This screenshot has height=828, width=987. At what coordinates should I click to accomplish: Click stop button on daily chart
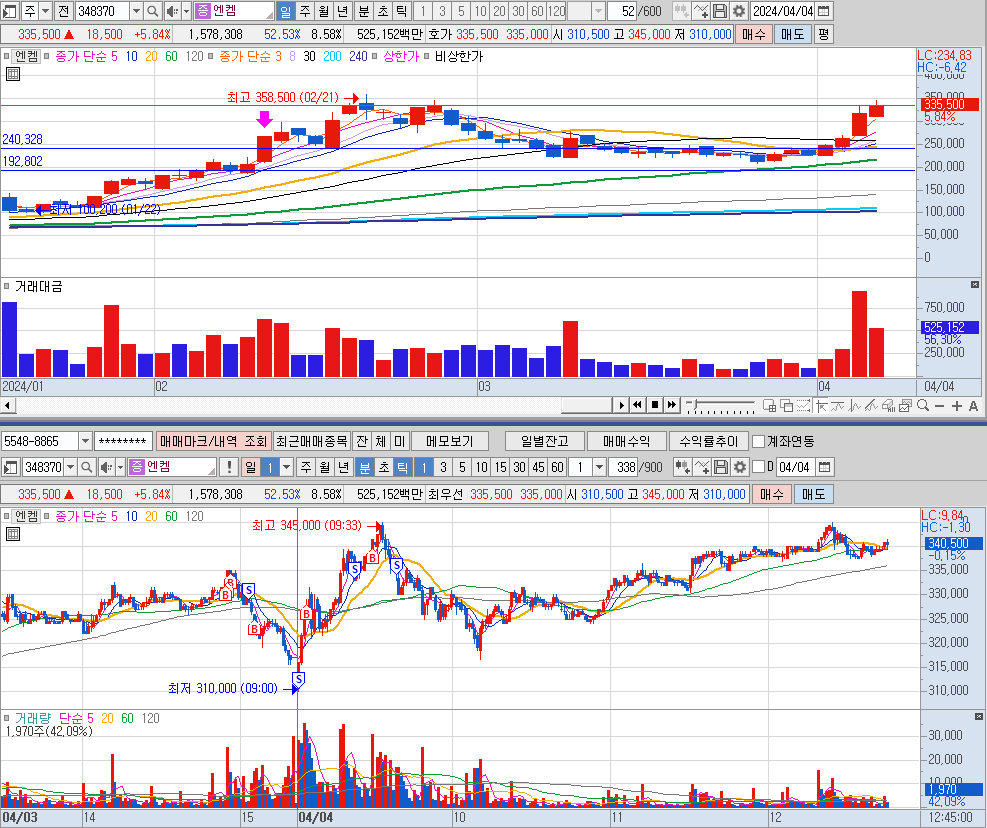655,405
